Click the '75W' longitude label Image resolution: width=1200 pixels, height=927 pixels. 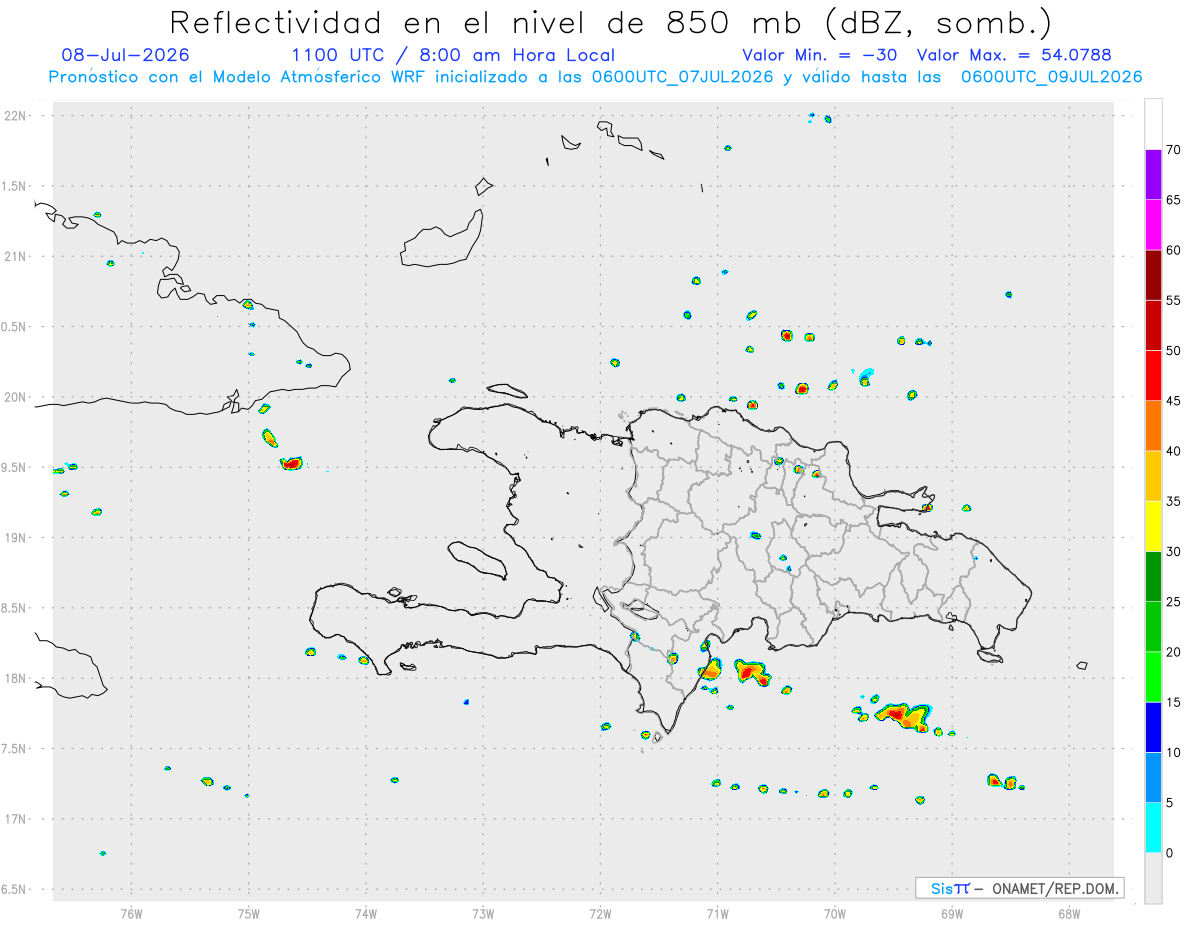(x=249, y=912)
